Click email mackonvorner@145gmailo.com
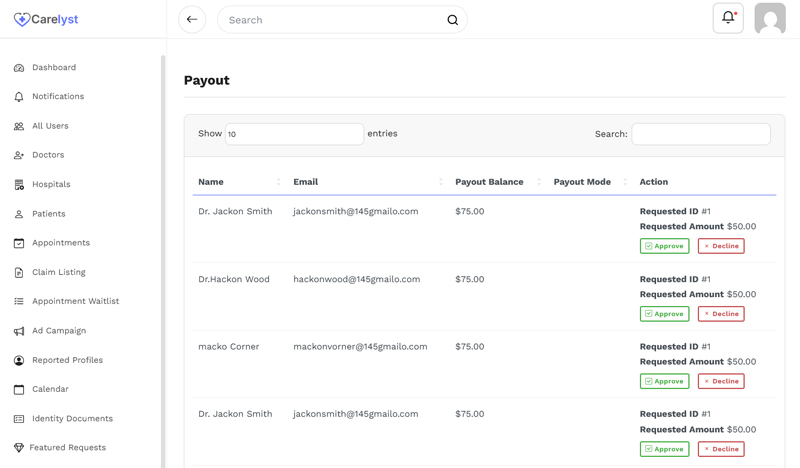Viewport: 800px width, 468px height. click(x=360, y=347)
